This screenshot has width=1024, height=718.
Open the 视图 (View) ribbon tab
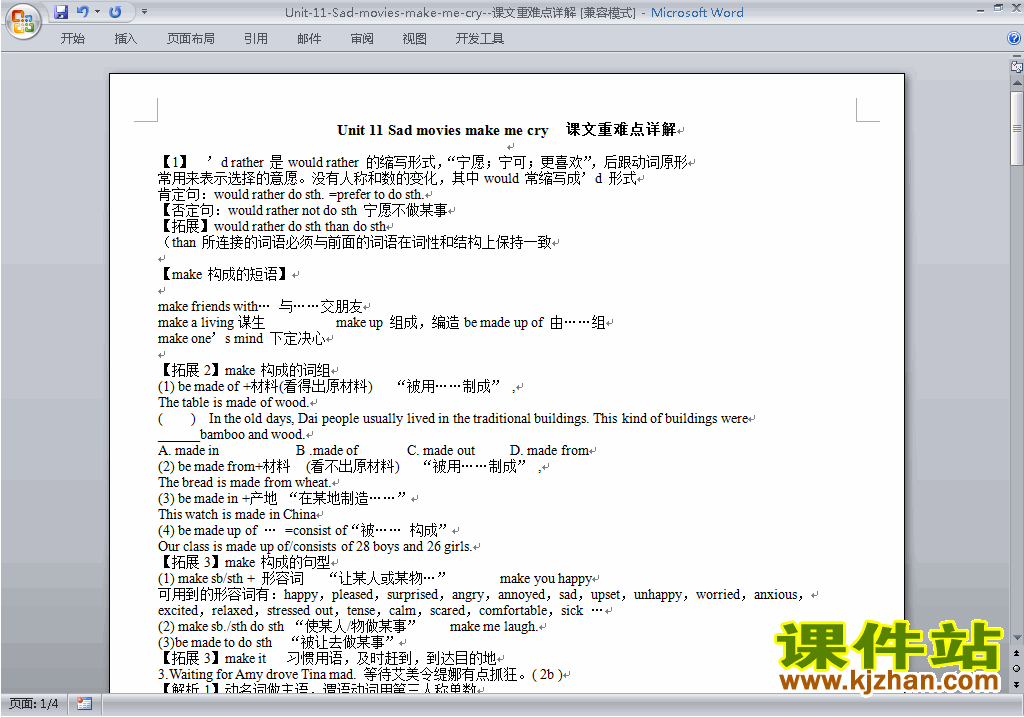pyautogui.click(x=415, y=39)
